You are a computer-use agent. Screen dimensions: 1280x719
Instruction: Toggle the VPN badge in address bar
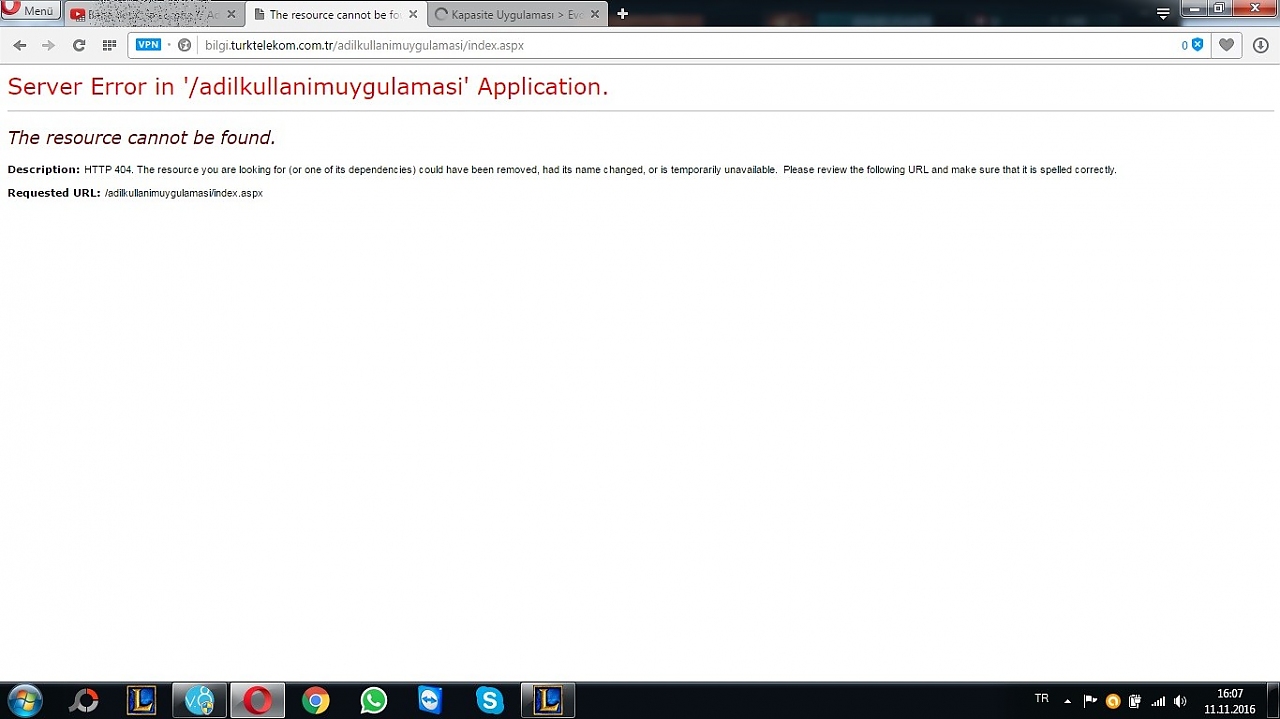click(x=148, y=45)
